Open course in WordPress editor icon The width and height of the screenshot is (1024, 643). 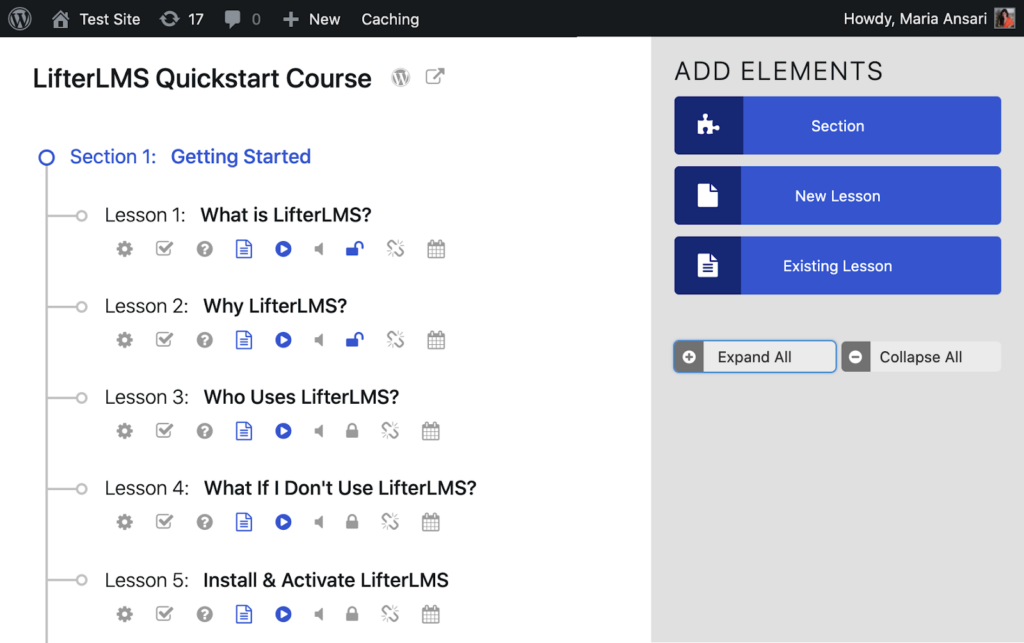click(x=401, y=77)
